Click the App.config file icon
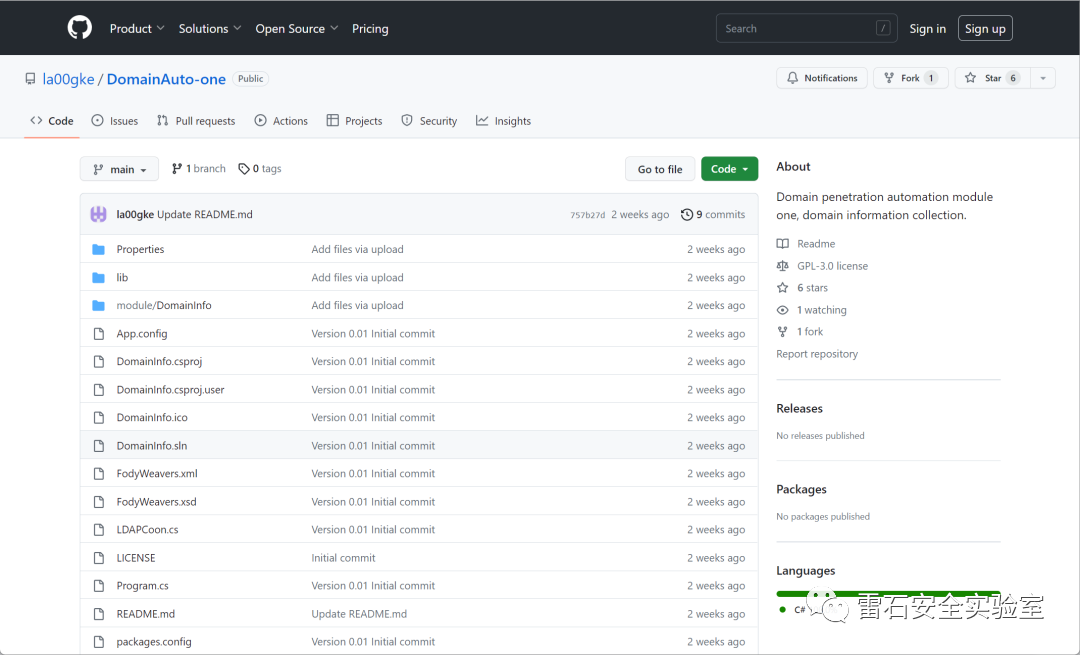This screenshot has width=1080, height=655. point(98,333)
